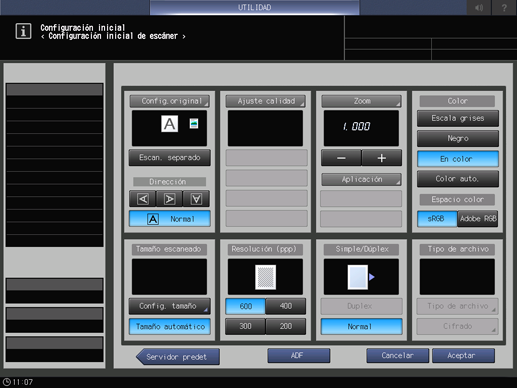Click the information icon beside Configuración inicial
This screenshot has height=388, width=517.
pos(23,31)
